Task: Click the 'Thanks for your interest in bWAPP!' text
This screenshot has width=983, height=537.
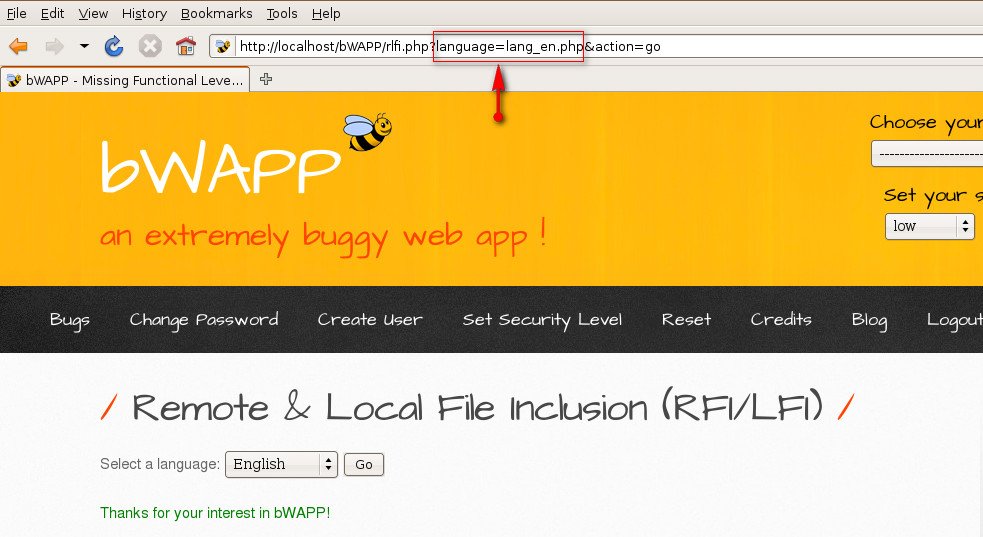Action: 215,513
